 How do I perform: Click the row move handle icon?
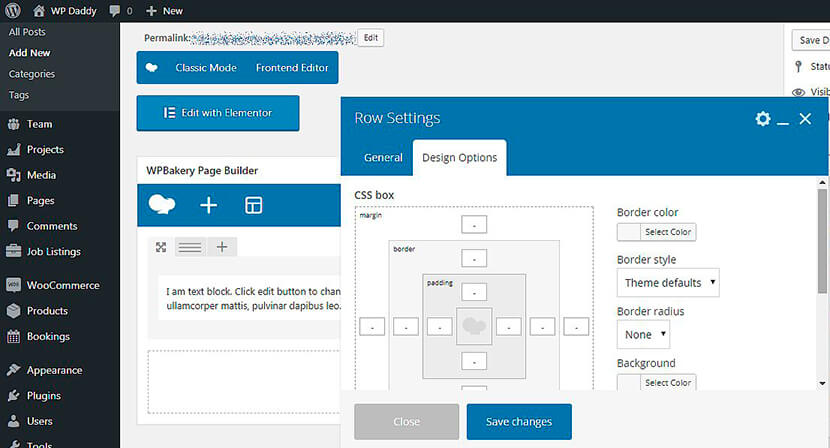point(161,247)
